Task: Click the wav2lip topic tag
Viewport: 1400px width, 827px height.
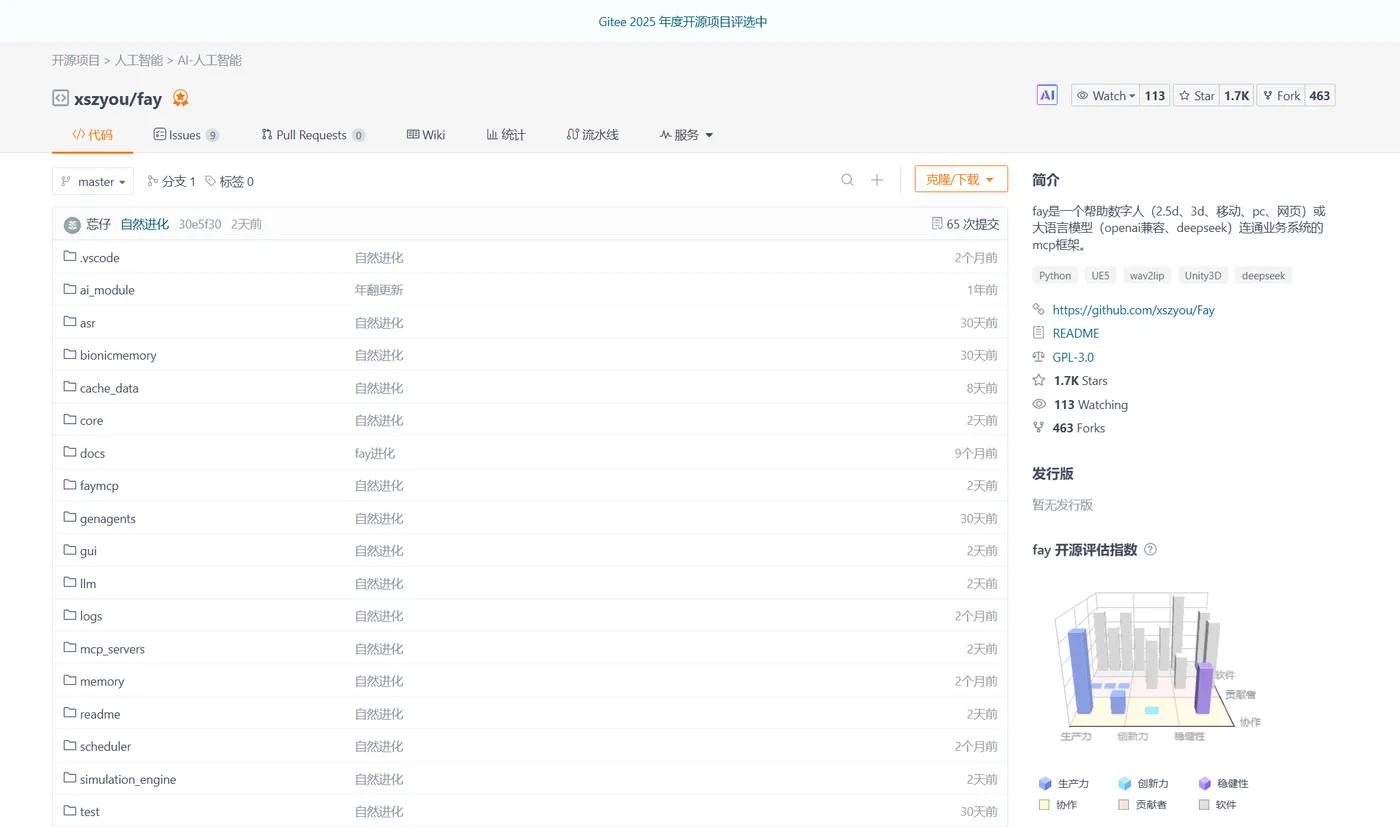Action: click(x=1146, y=275)
